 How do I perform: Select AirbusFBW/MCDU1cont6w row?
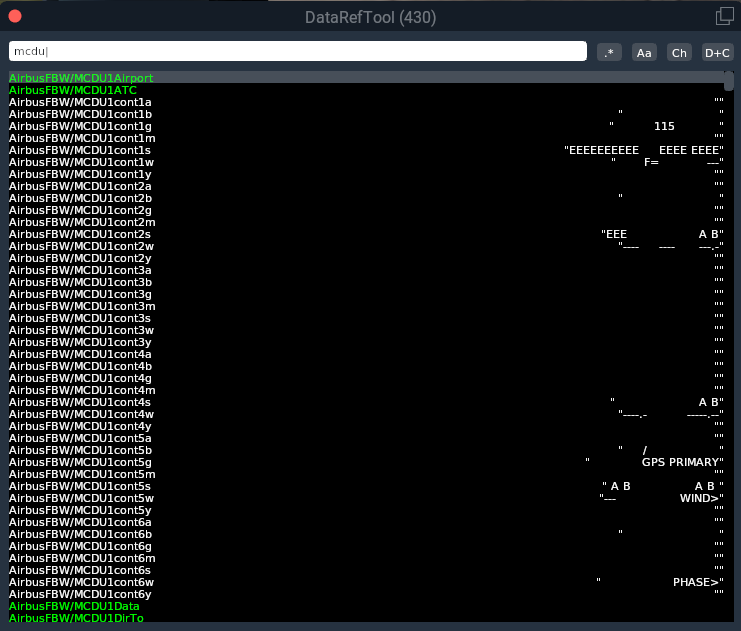pos(366,582)
